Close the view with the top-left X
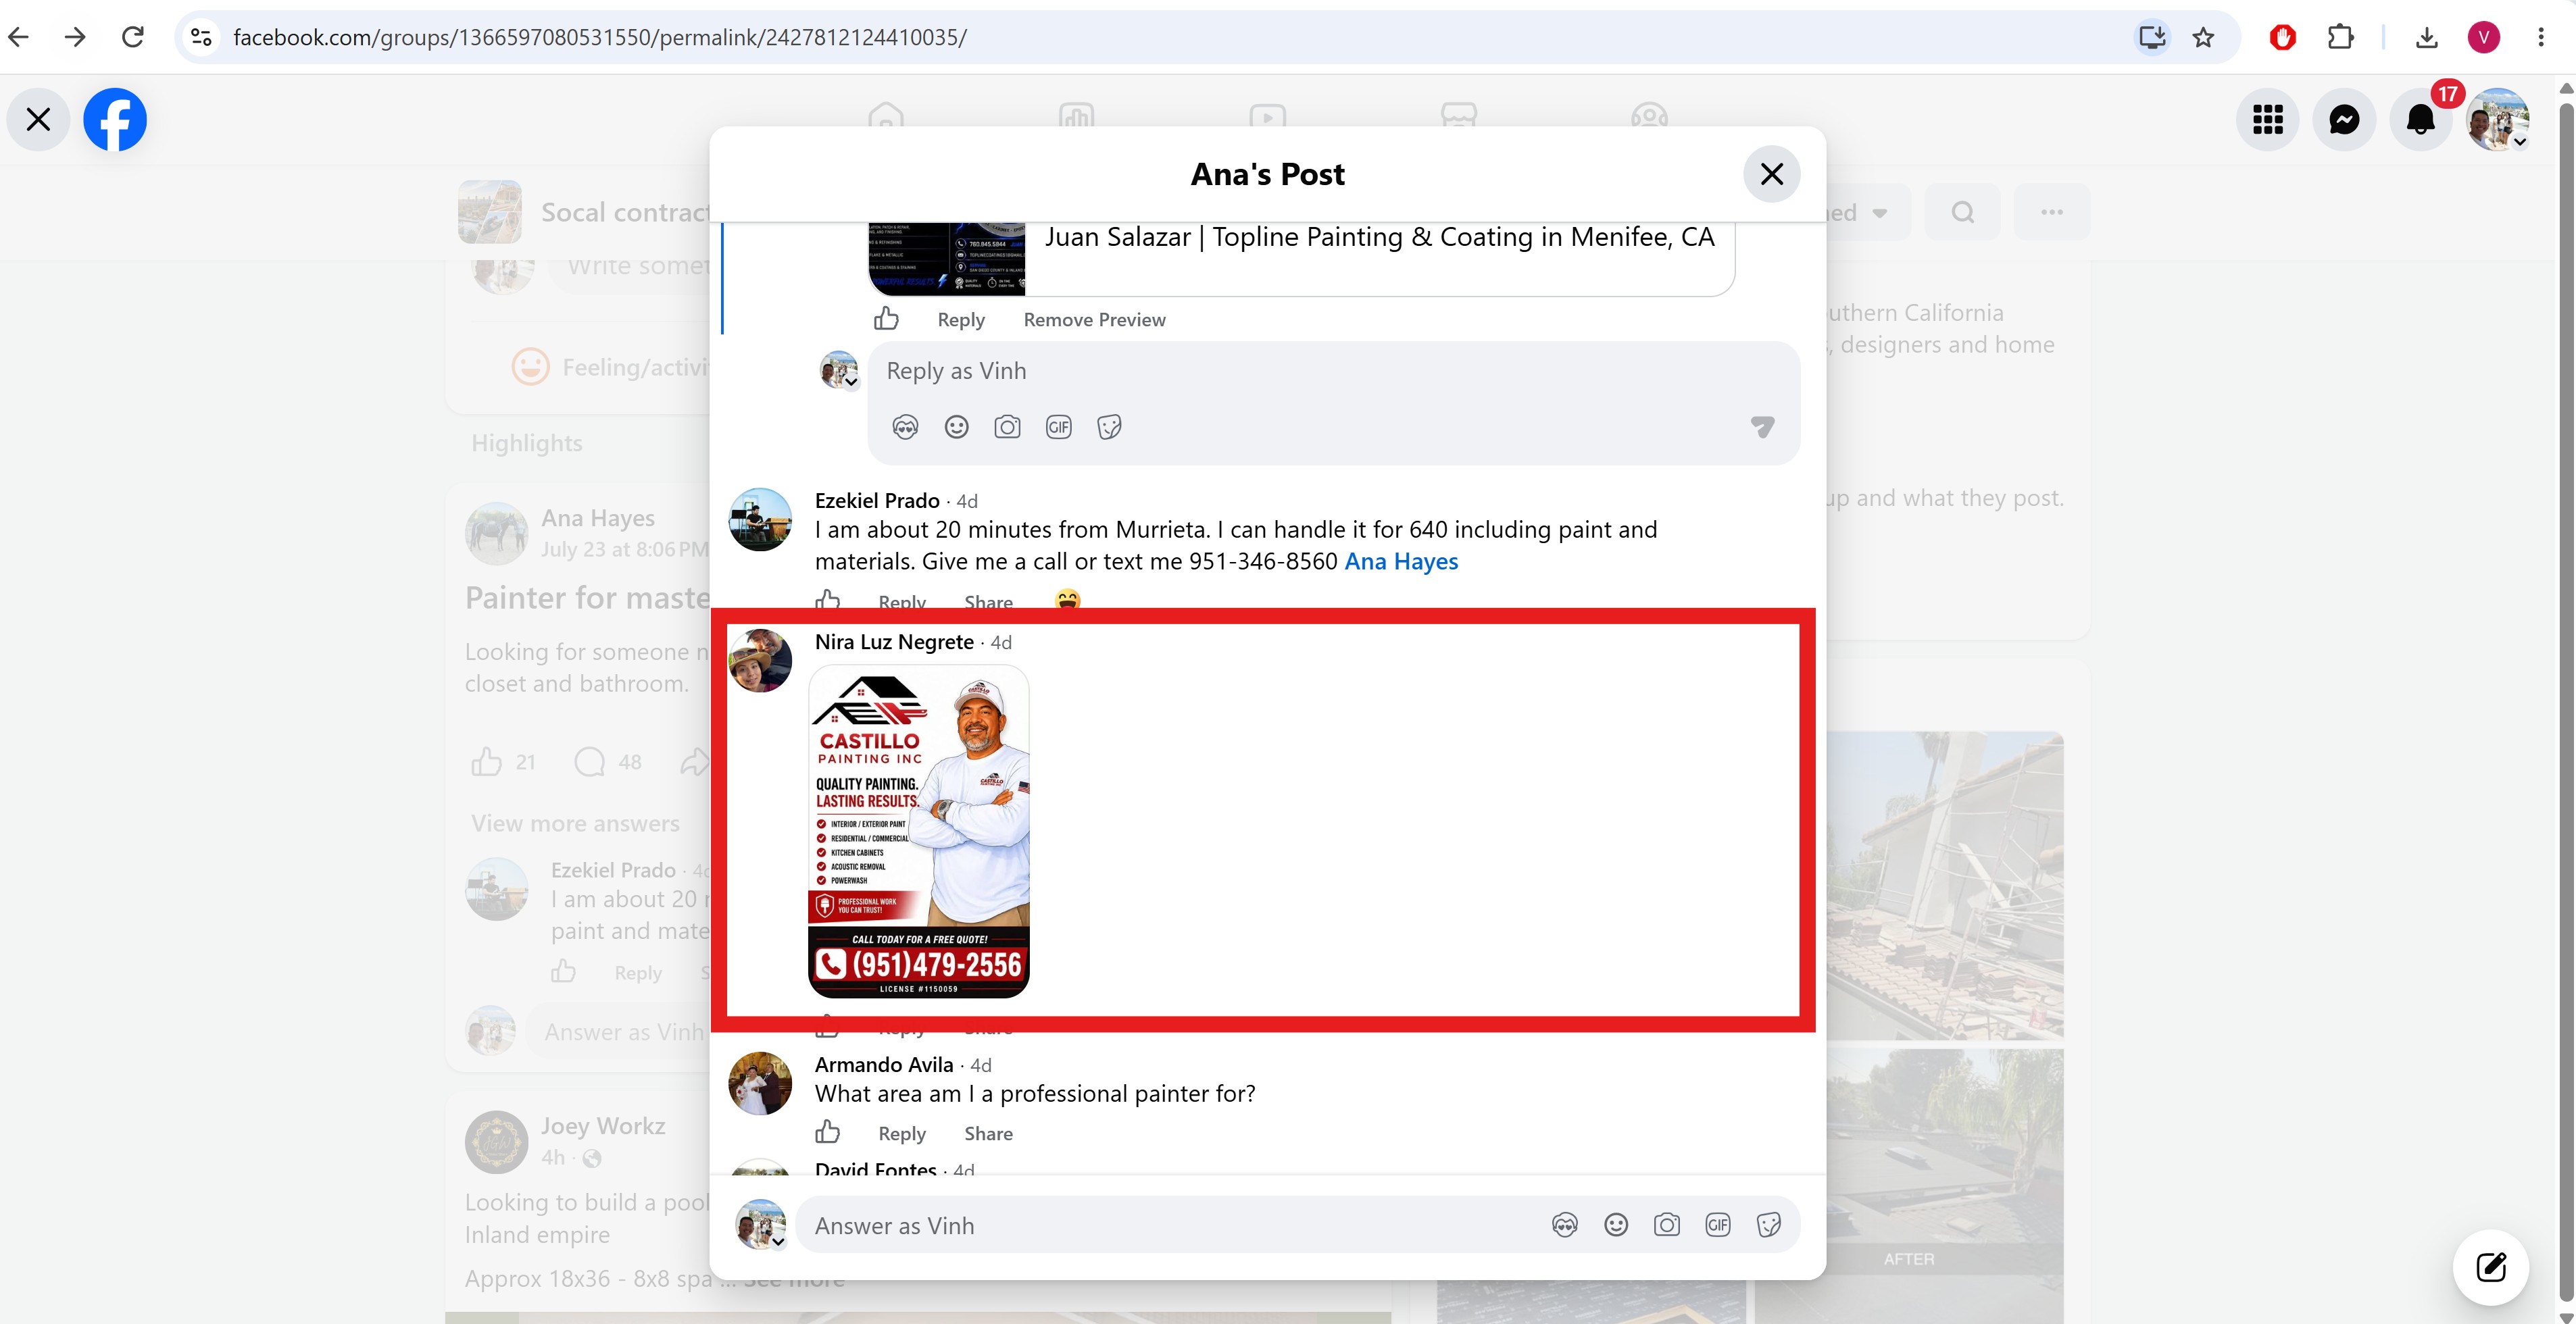Screen dimensions: 2576x1324 [x=38, y=120]
